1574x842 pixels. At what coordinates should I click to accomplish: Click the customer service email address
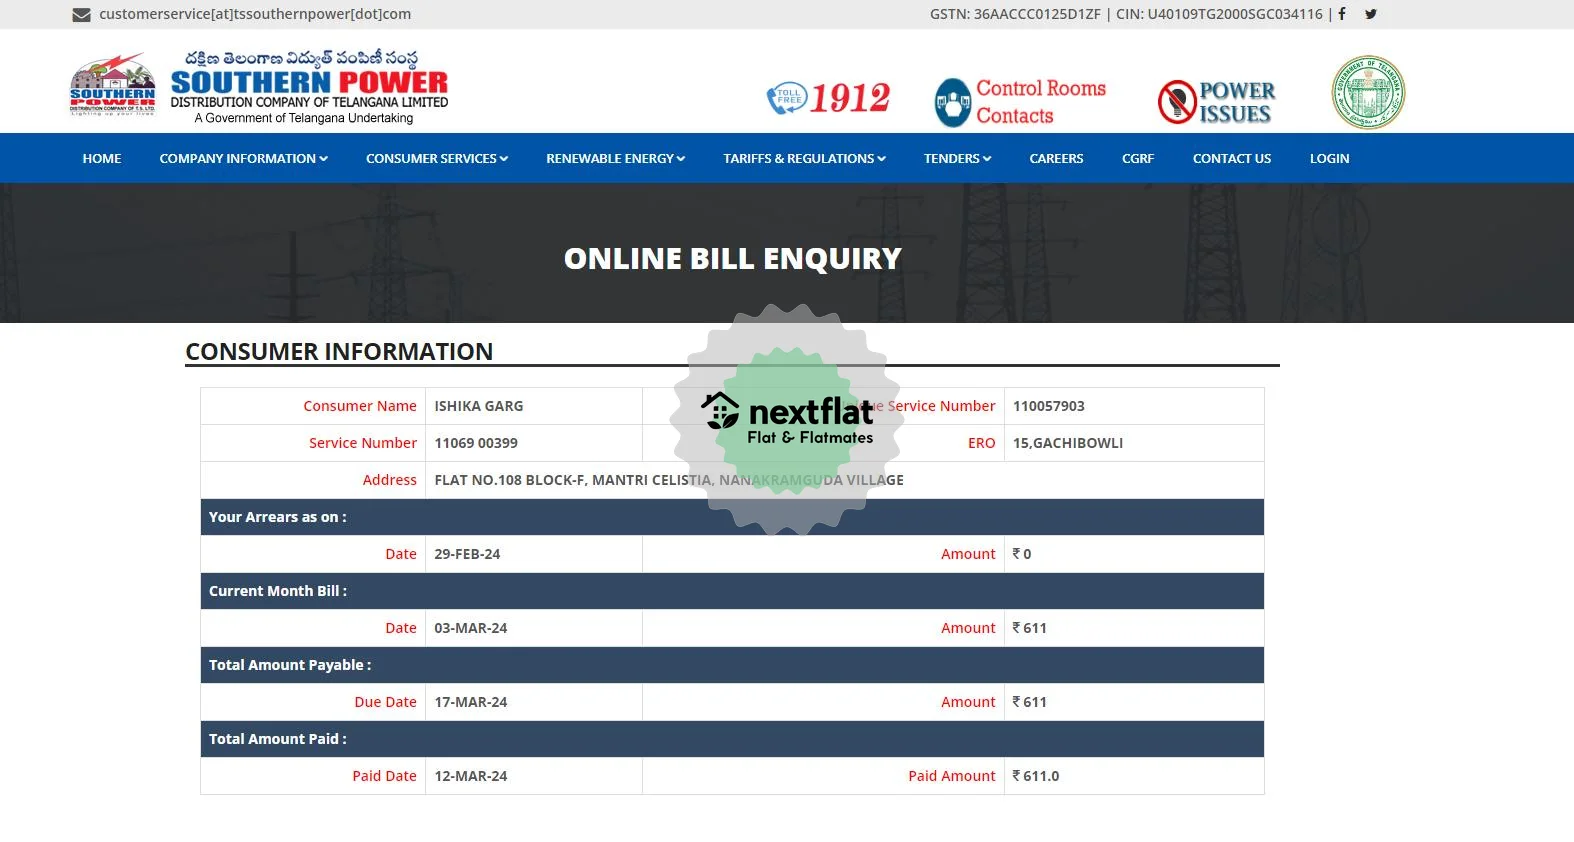coord(255,14)
